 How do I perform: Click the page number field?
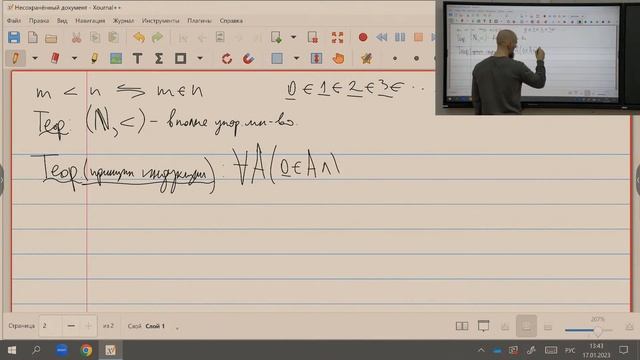(50, 326)
